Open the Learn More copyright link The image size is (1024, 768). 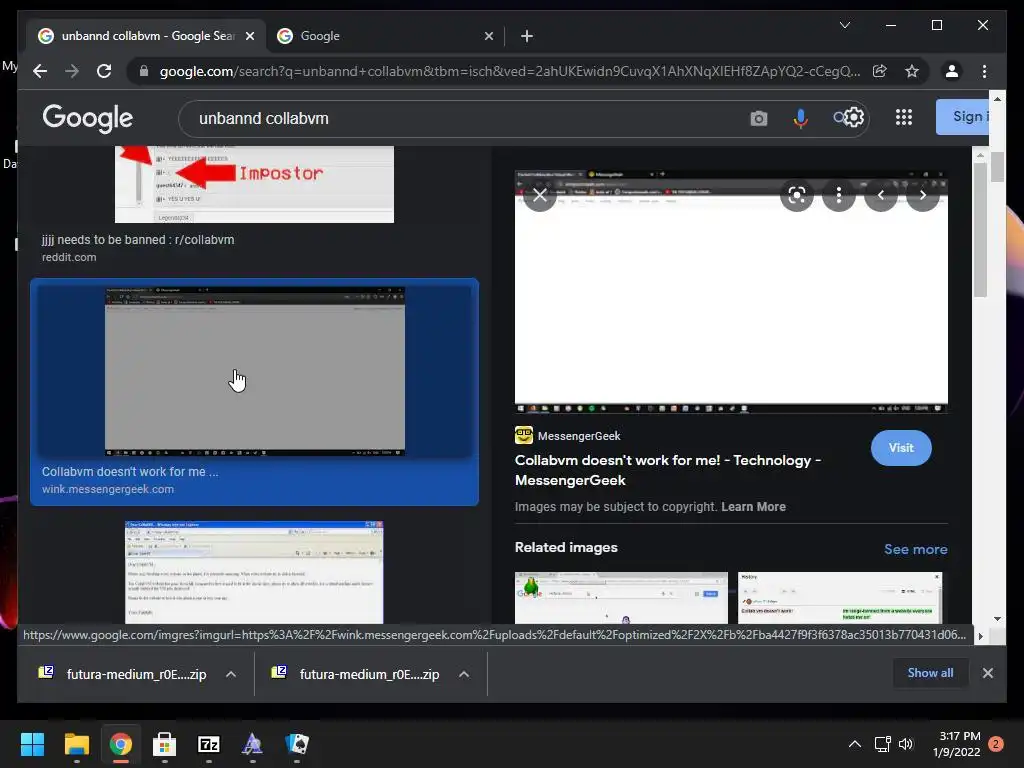coord(753,507)
